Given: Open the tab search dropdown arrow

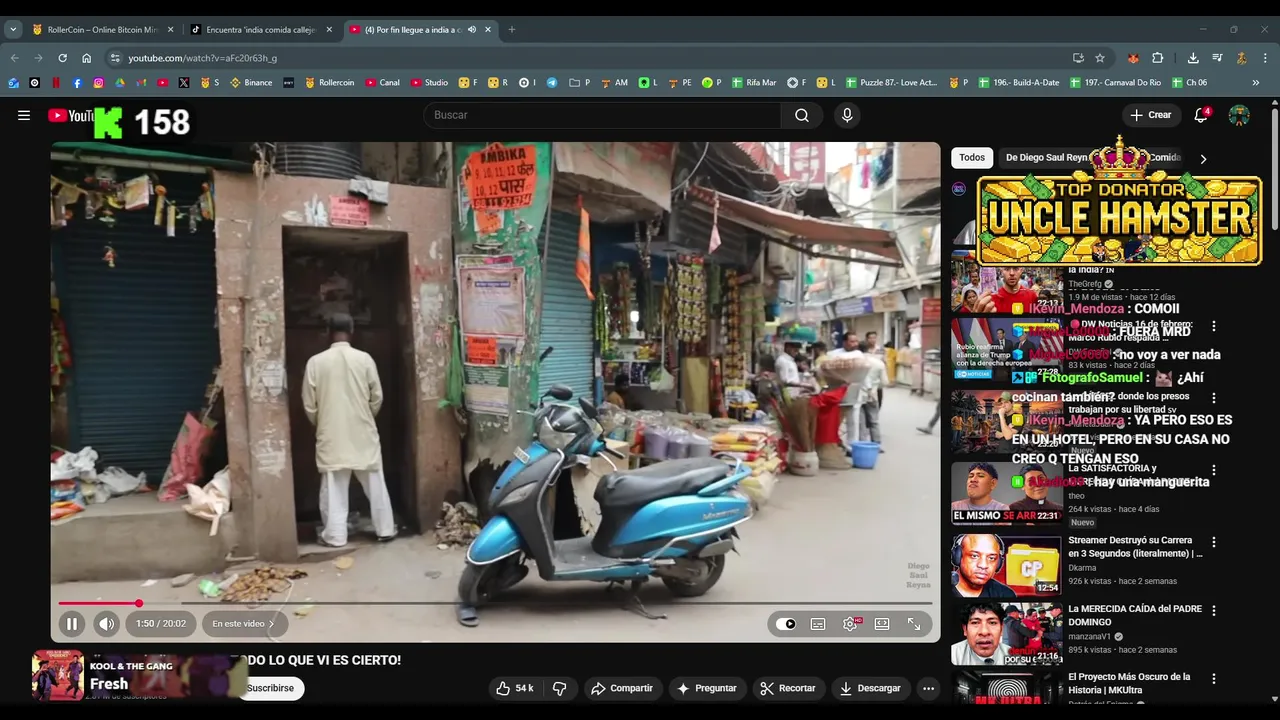Looking at the screenshot, I should pyautogui.click(x=13, y=30).
